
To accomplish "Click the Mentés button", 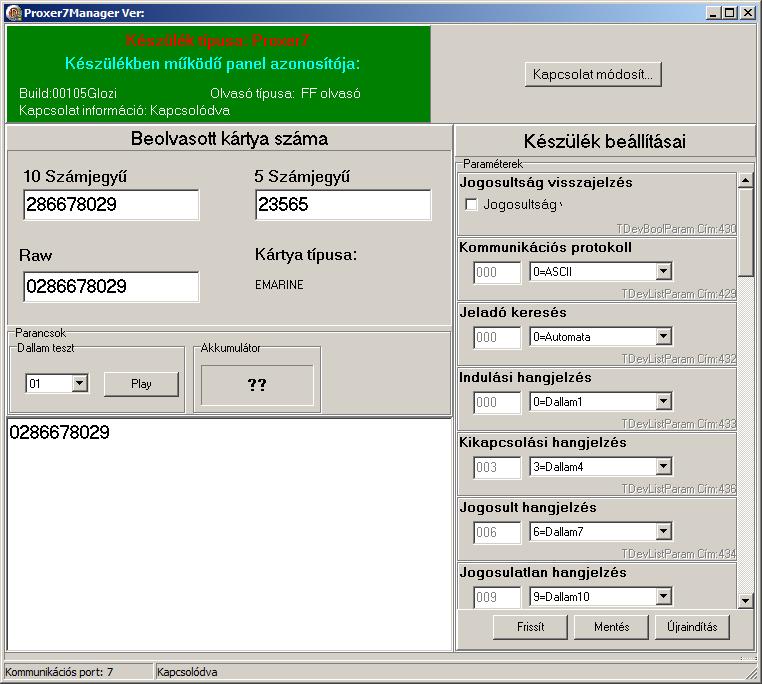I will click(611, 627).
